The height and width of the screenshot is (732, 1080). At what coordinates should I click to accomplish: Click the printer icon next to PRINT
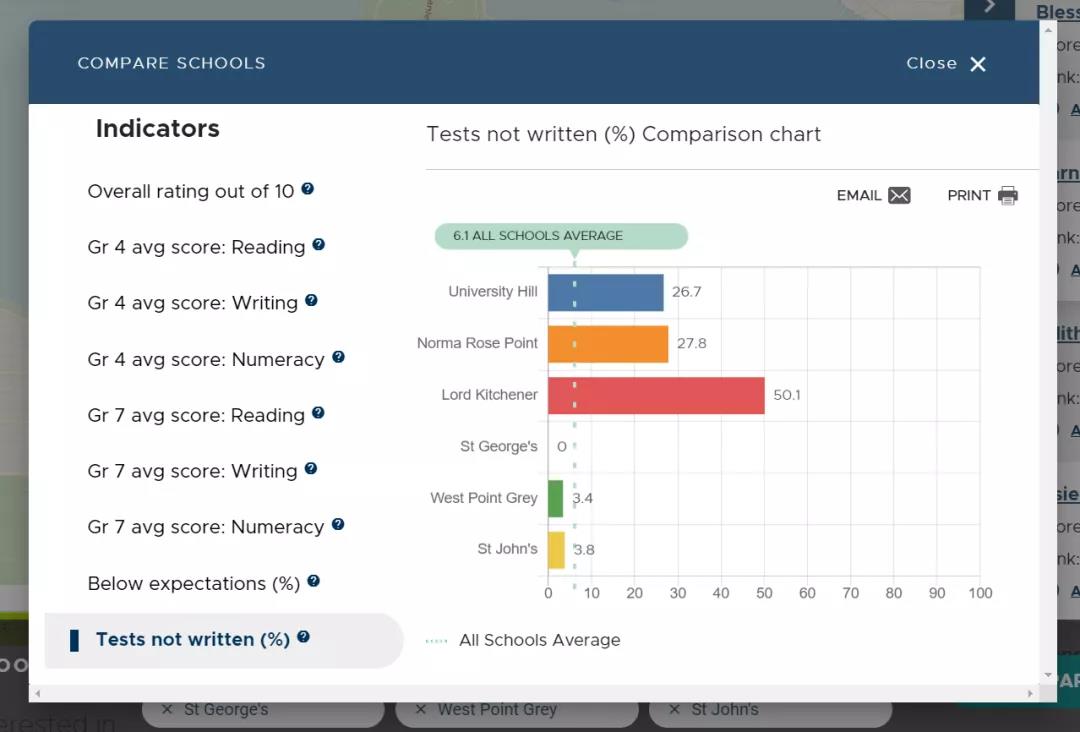click(x=1007, y=196)
